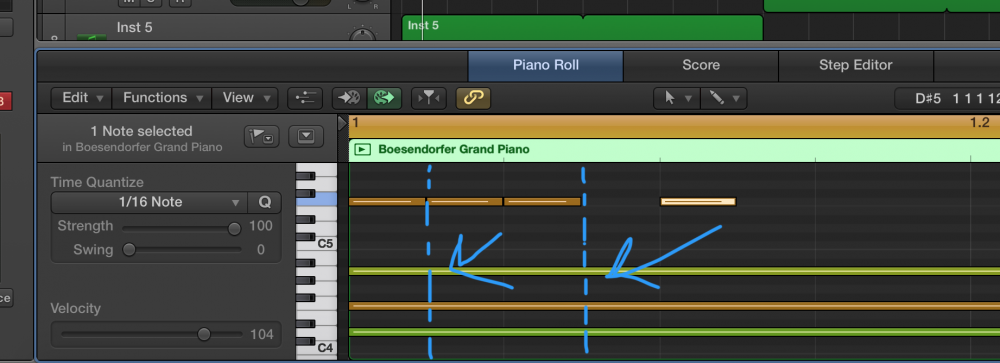Switch to the Step Editor tab

(855, 65)
